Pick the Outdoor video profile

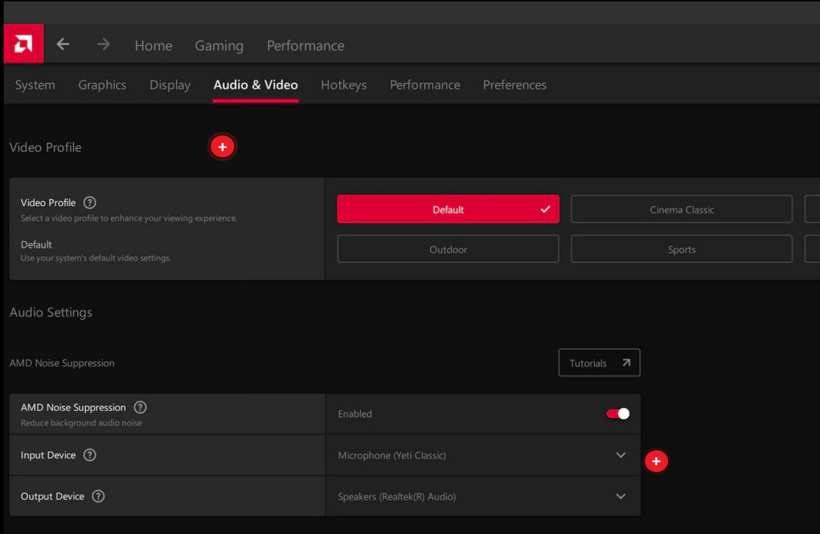tap(448, 249)
